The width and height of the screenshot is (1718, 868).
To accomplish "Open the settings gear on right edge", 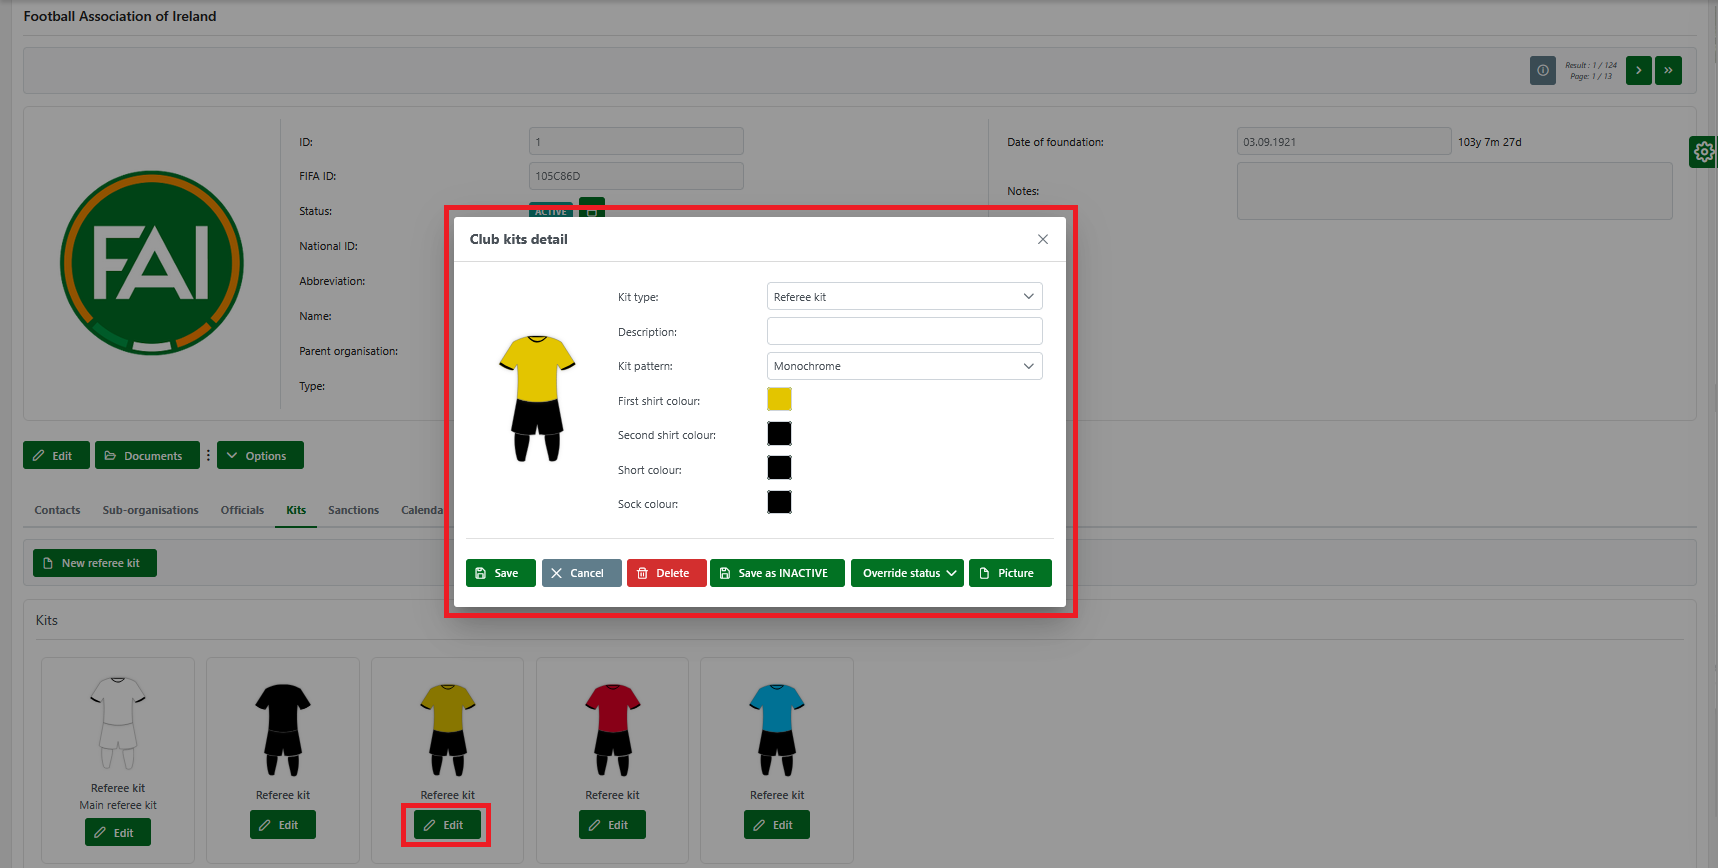I will 1704,152.
